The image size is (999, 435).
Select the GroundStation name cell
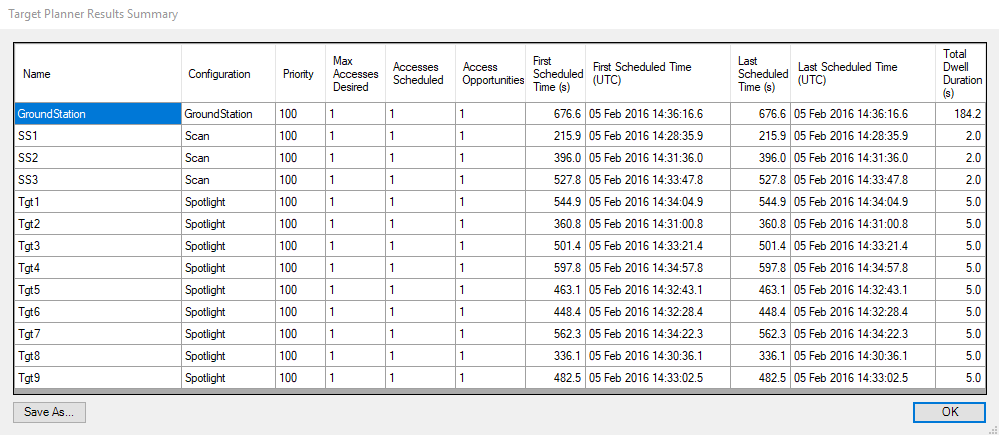(97, 114)
